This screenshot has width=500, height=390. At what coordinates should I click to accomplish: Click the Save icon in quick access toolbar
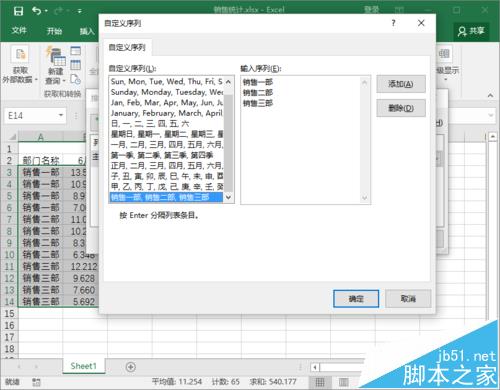[18, 11]
